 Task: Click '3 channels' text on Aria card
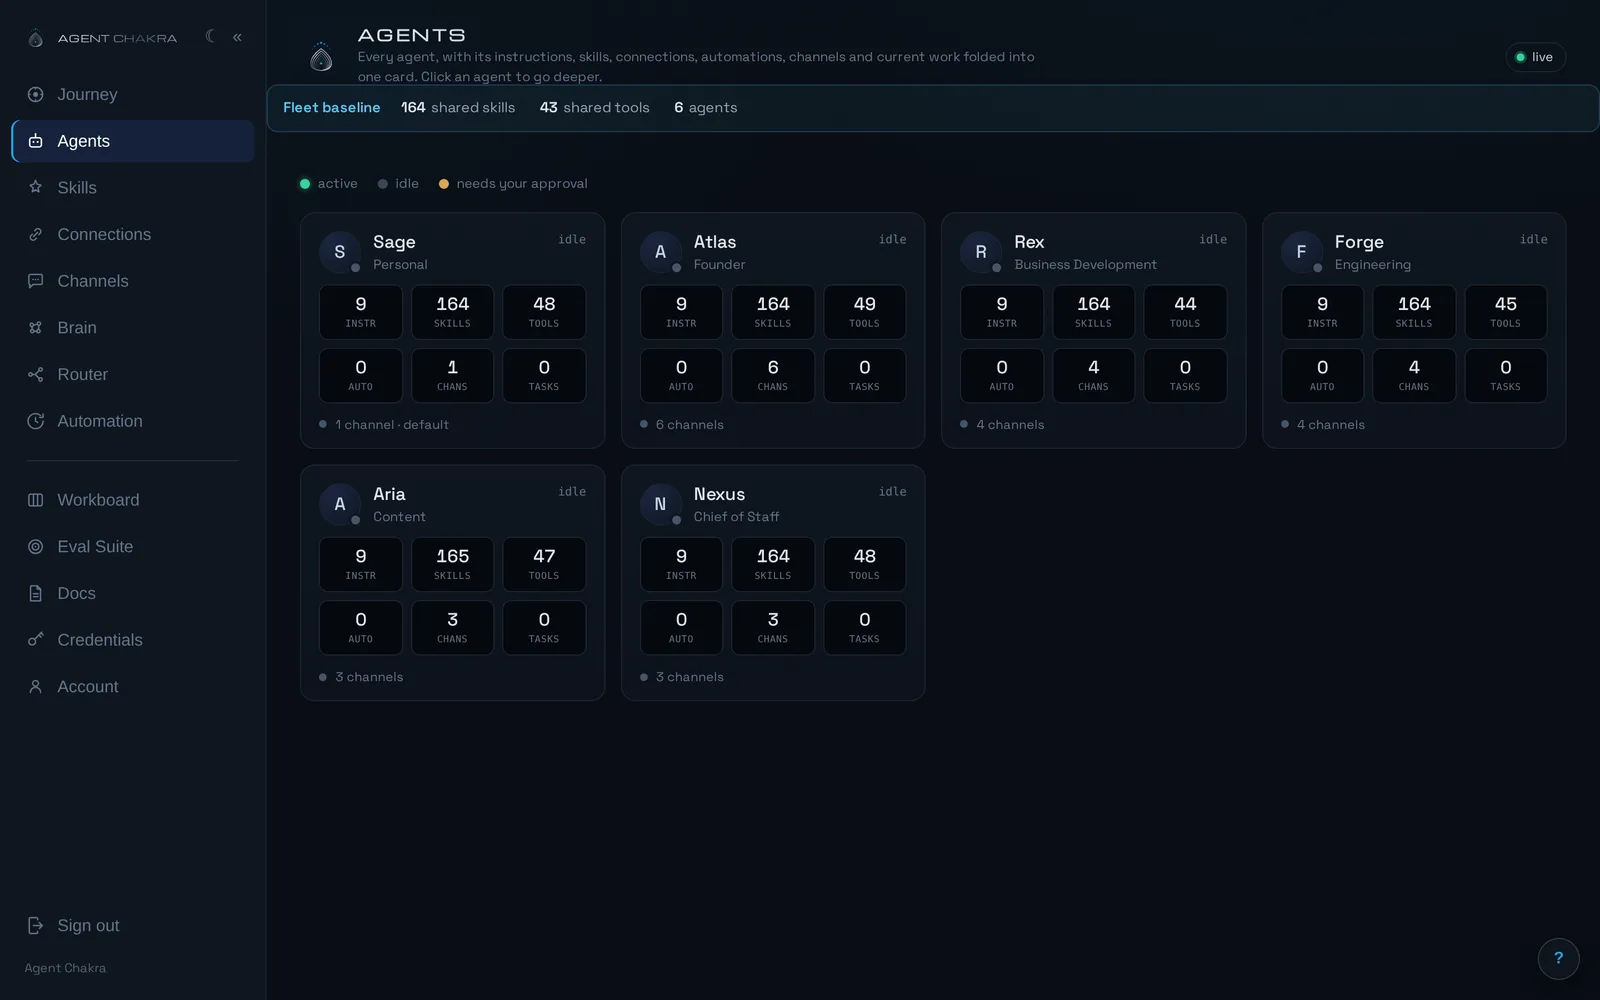369,677
